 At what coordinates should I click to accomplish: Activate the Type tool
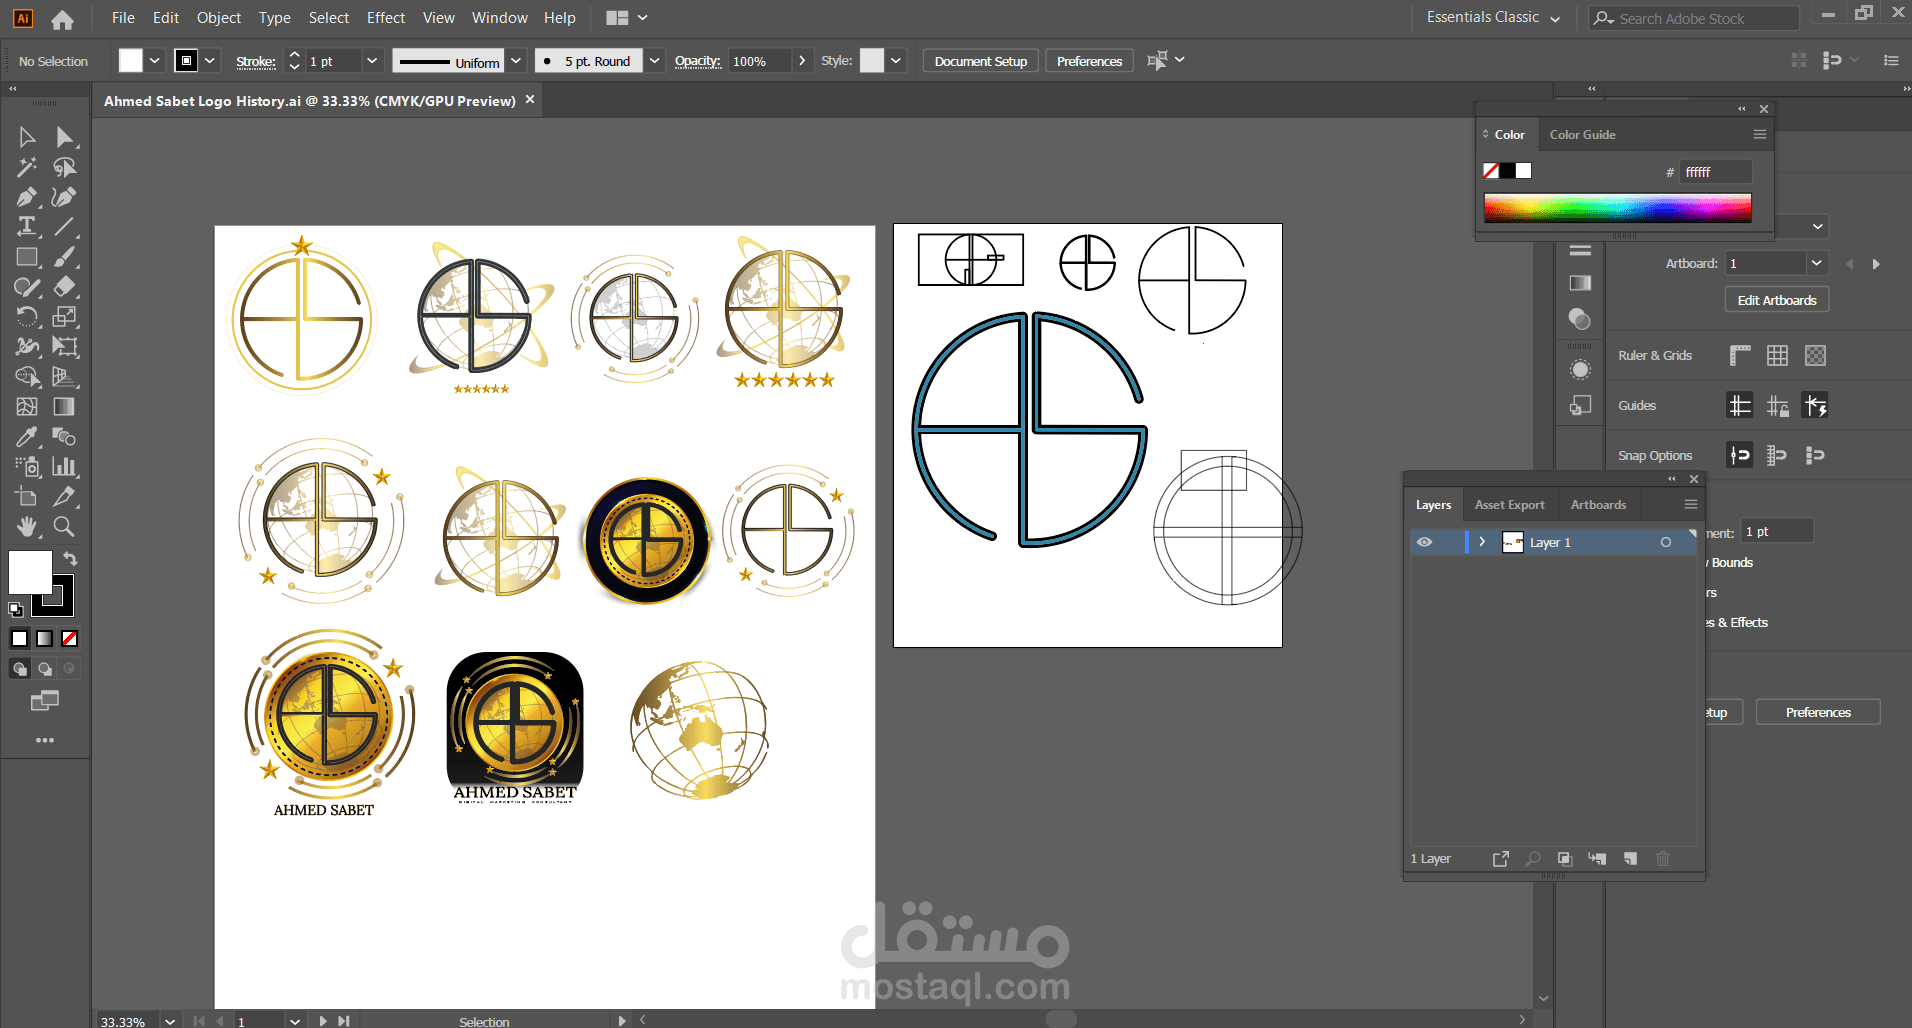click(x=27, y=227)
